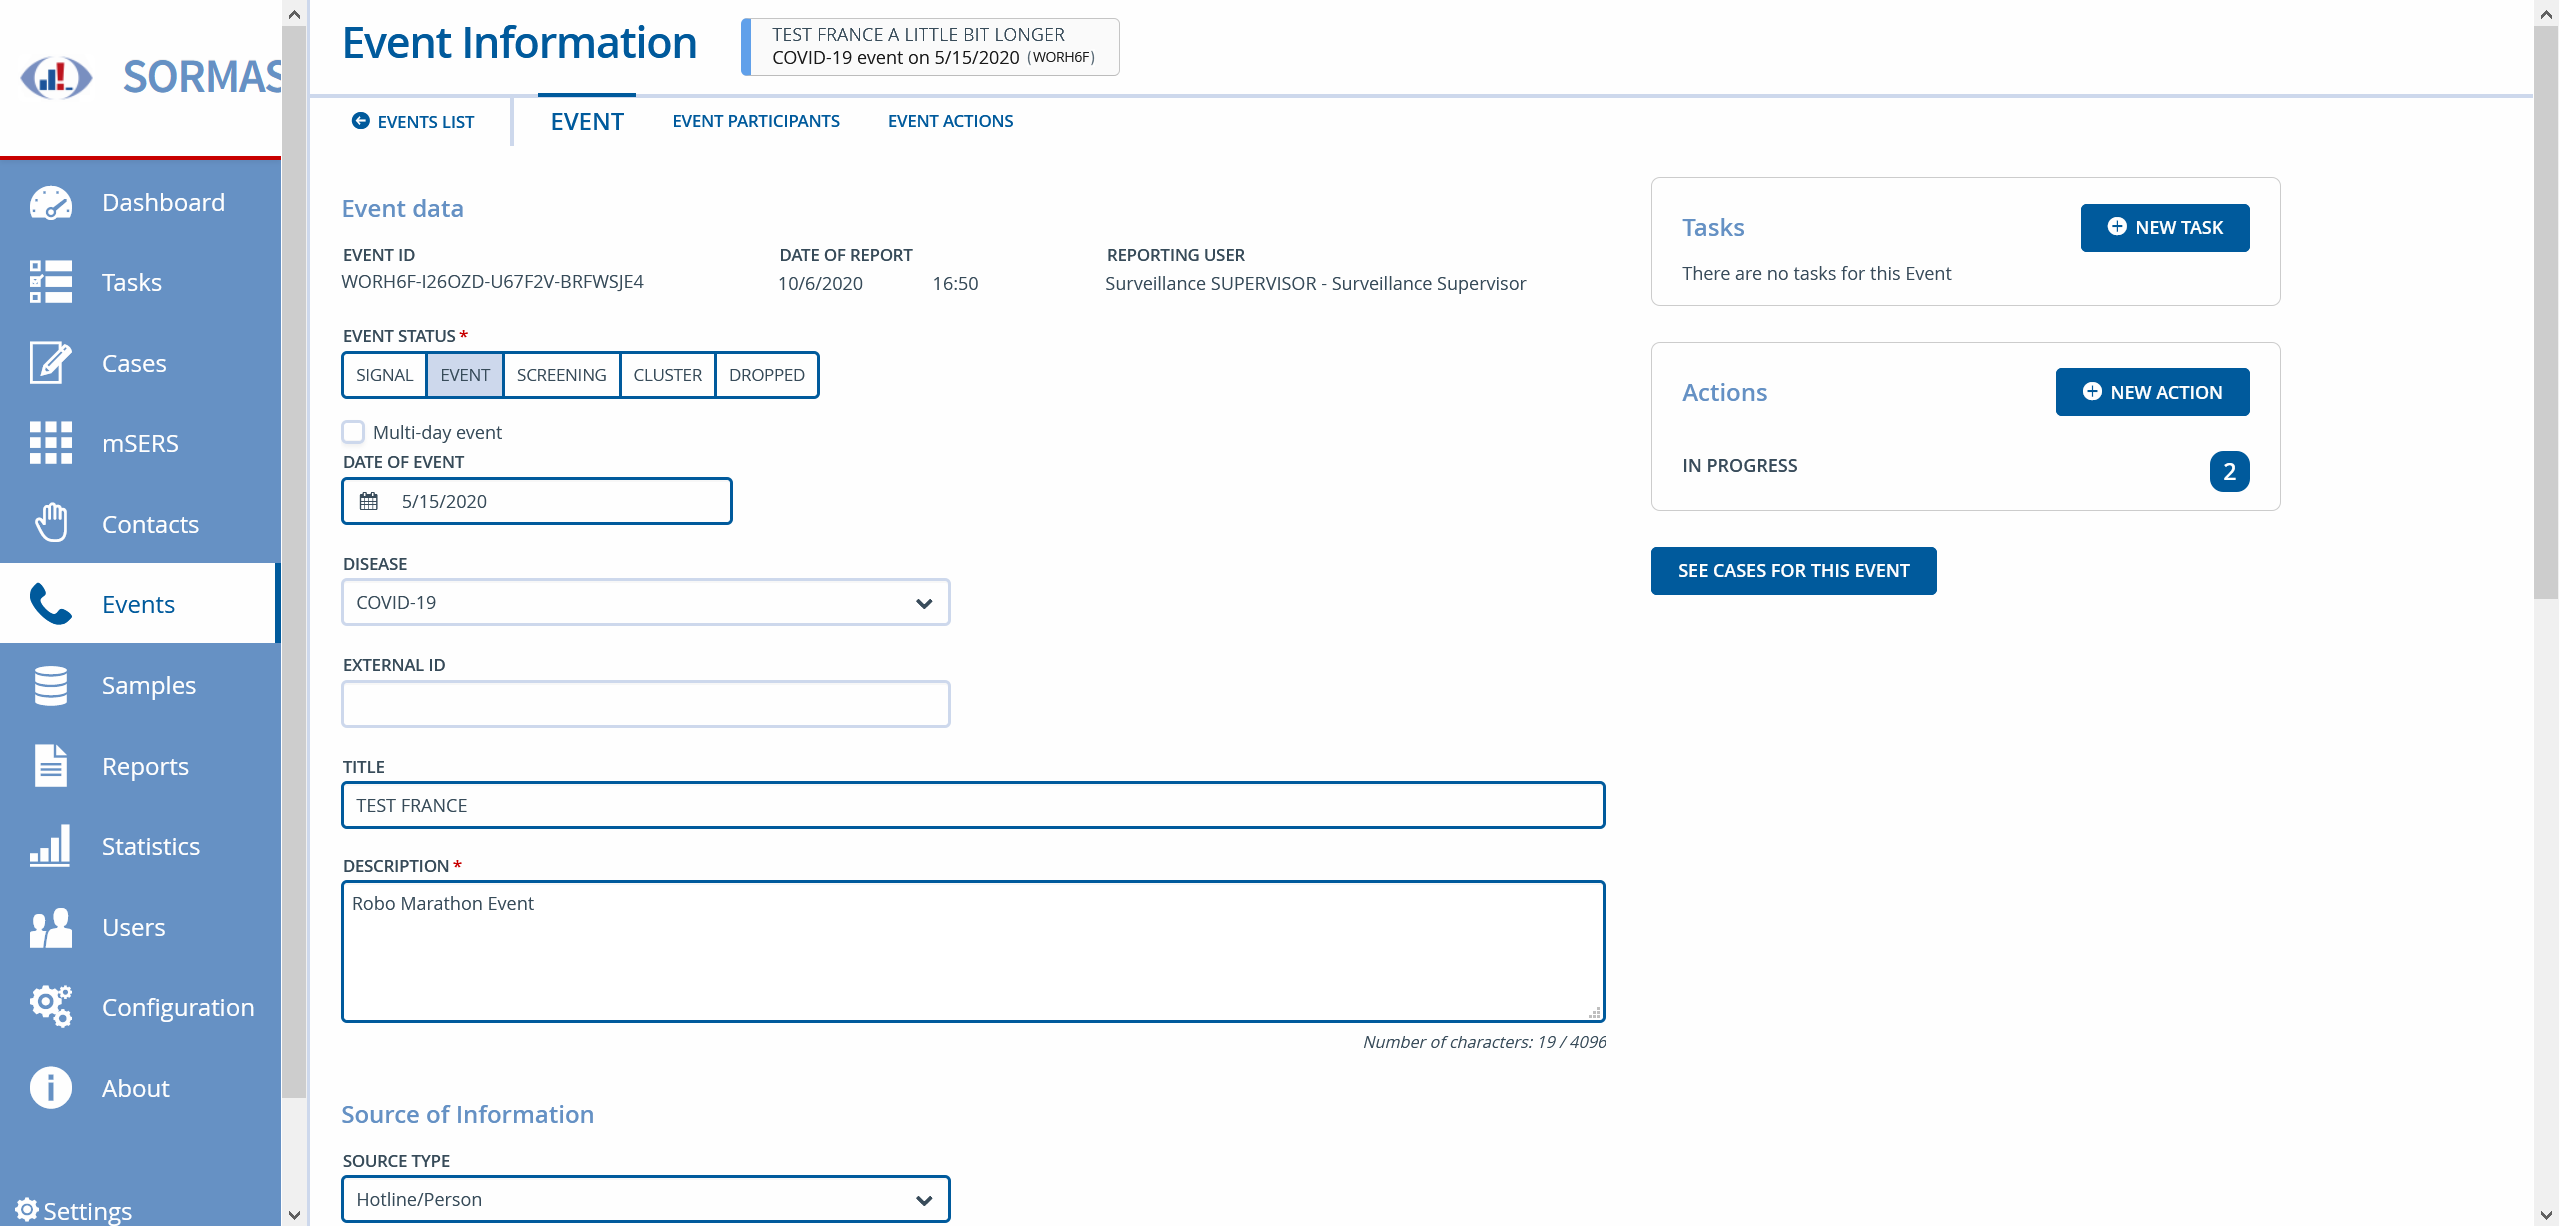Image resolution: width=2560 pixels, height=1226 pixels.
Task: Open the Event Actions tab
Action: pyautogui.click(x=950, y=121)
